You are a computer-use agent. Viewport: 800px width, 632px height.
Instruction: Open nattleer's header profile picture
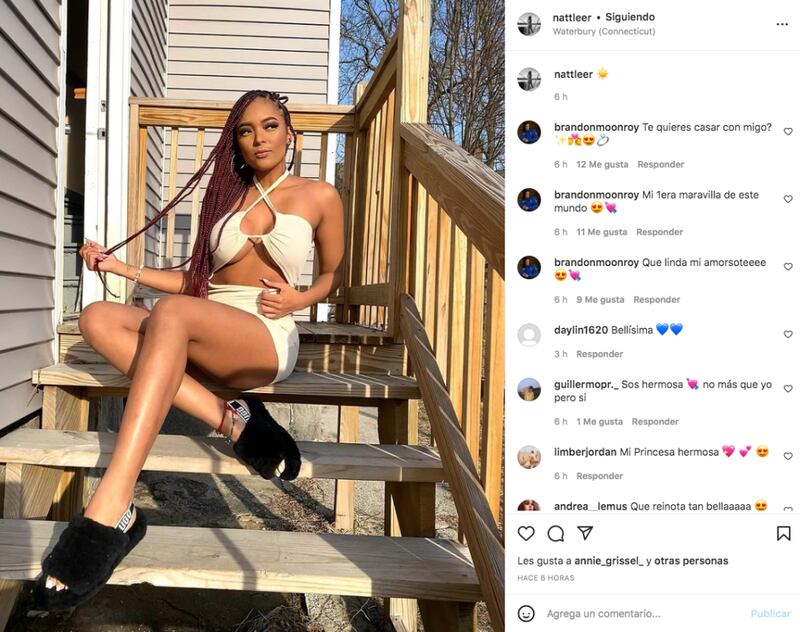529,24
